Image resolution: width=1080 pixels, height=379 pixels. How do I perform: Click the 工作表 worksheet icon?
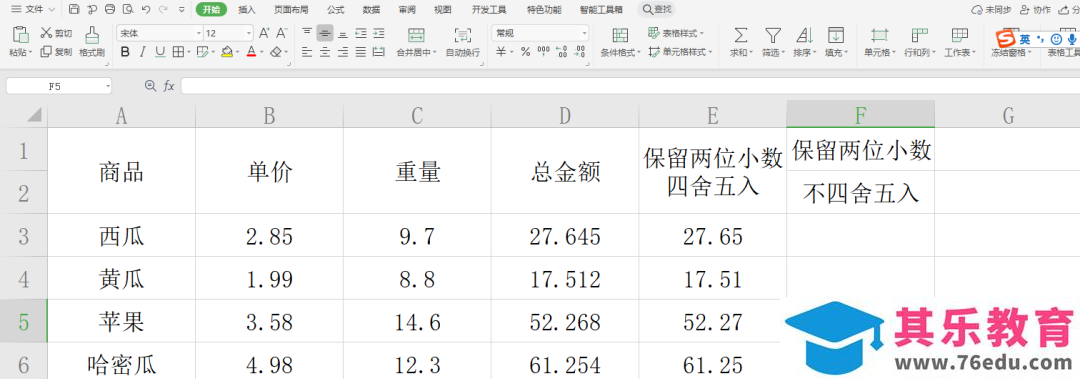point(959,36)
